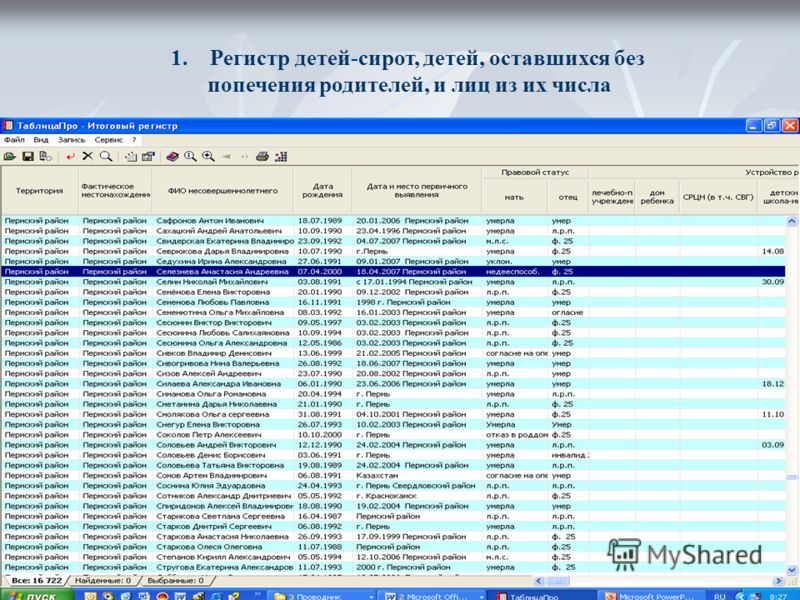The width and height of the screenshot is (800, 600).
Task: Click the save floppy disk icon
Action: click(x=28, y=157)
